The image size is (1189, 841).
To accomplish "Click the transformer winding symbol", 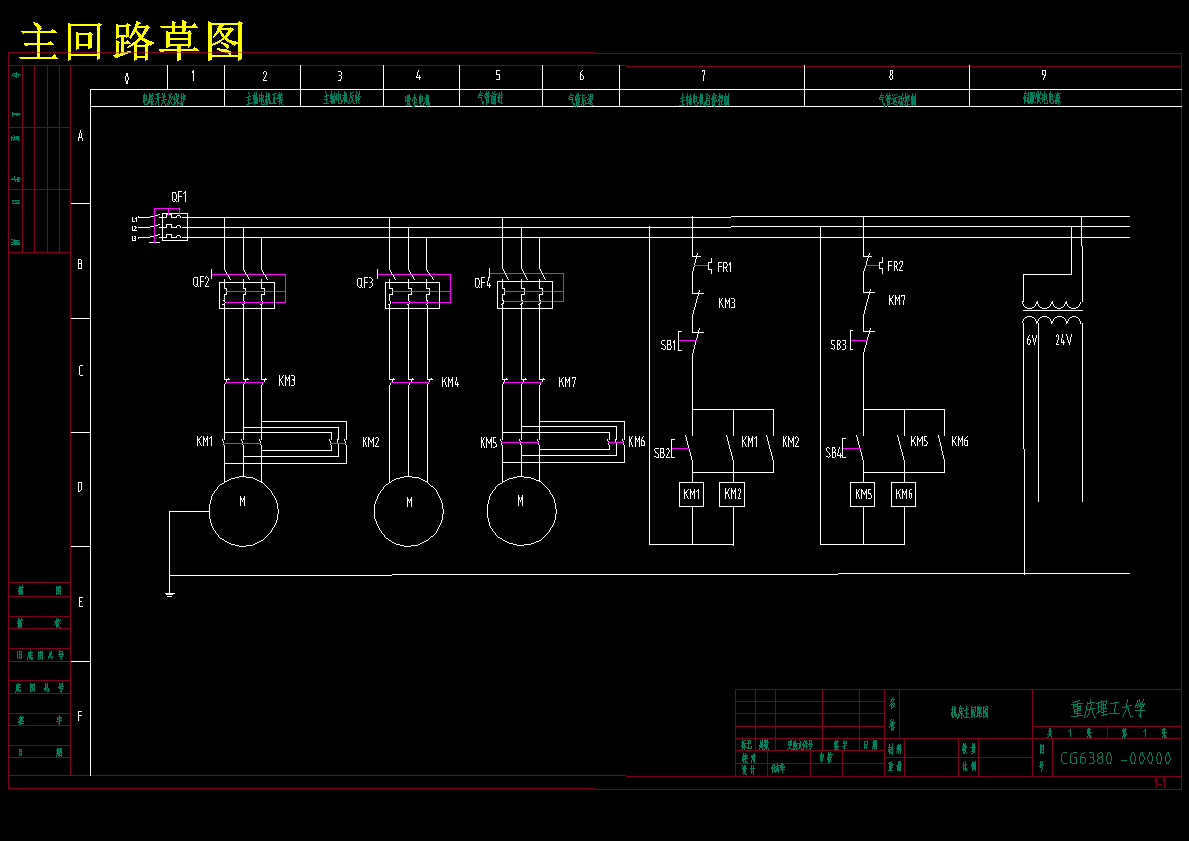I will pos(1053,312).
